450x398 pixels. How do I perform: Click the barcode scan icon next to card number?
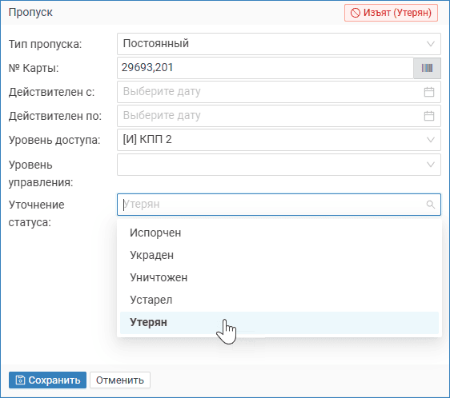pyautogui.click(x=427, y=68)
